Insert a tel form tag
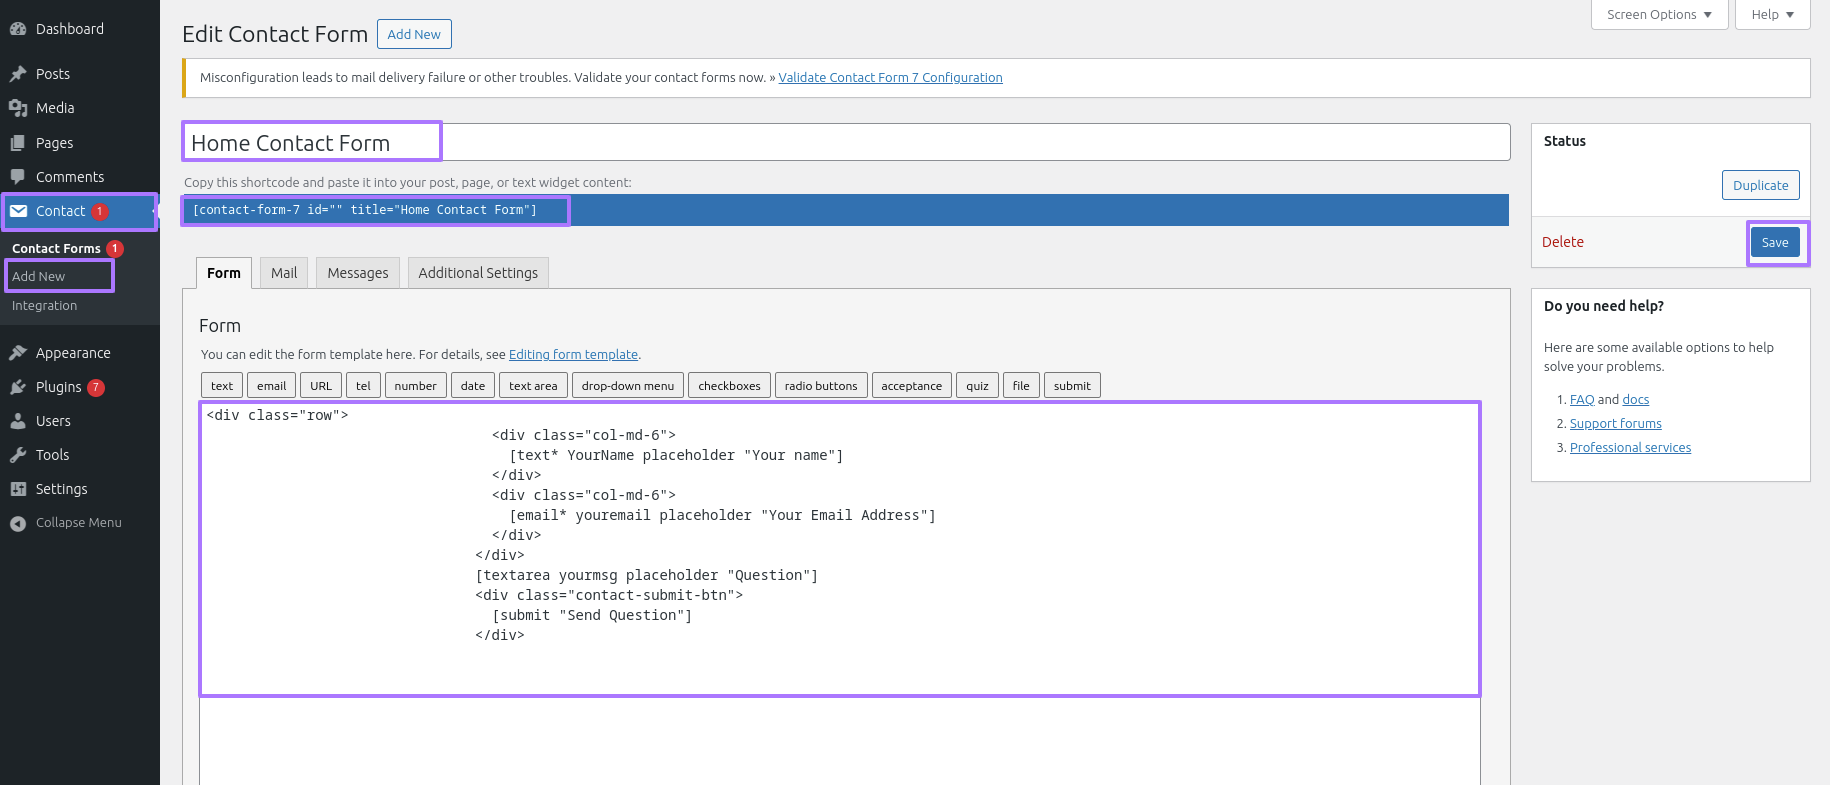 pos(363,386)
